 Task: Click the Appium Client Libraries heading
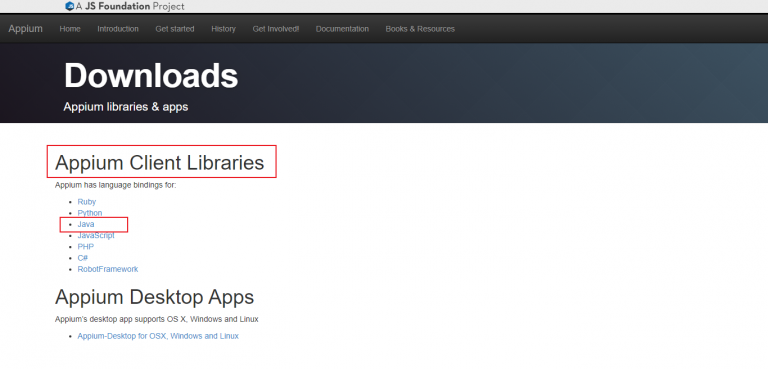[x=160, y=162]
